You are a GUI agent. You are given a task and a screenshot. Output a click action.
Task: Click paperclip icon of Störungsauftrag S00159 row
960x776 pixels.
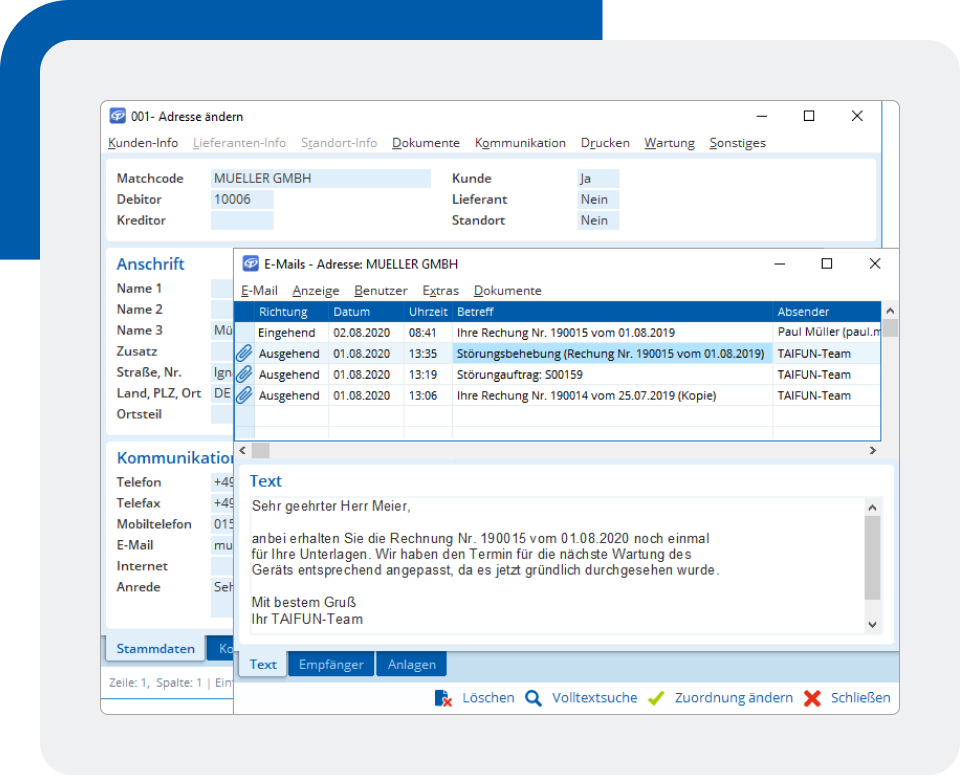pos(244,374)
